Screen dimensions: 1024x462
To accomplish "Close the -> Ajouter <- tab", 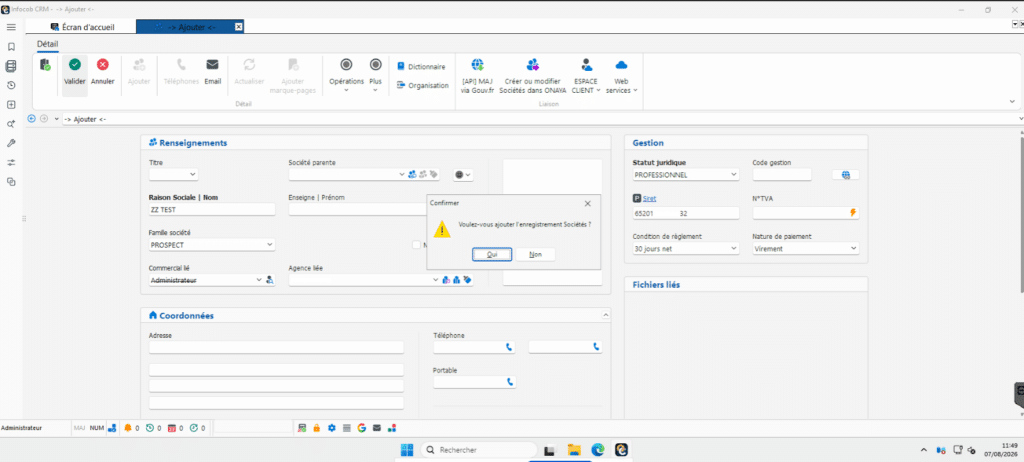I will (238, 27).
